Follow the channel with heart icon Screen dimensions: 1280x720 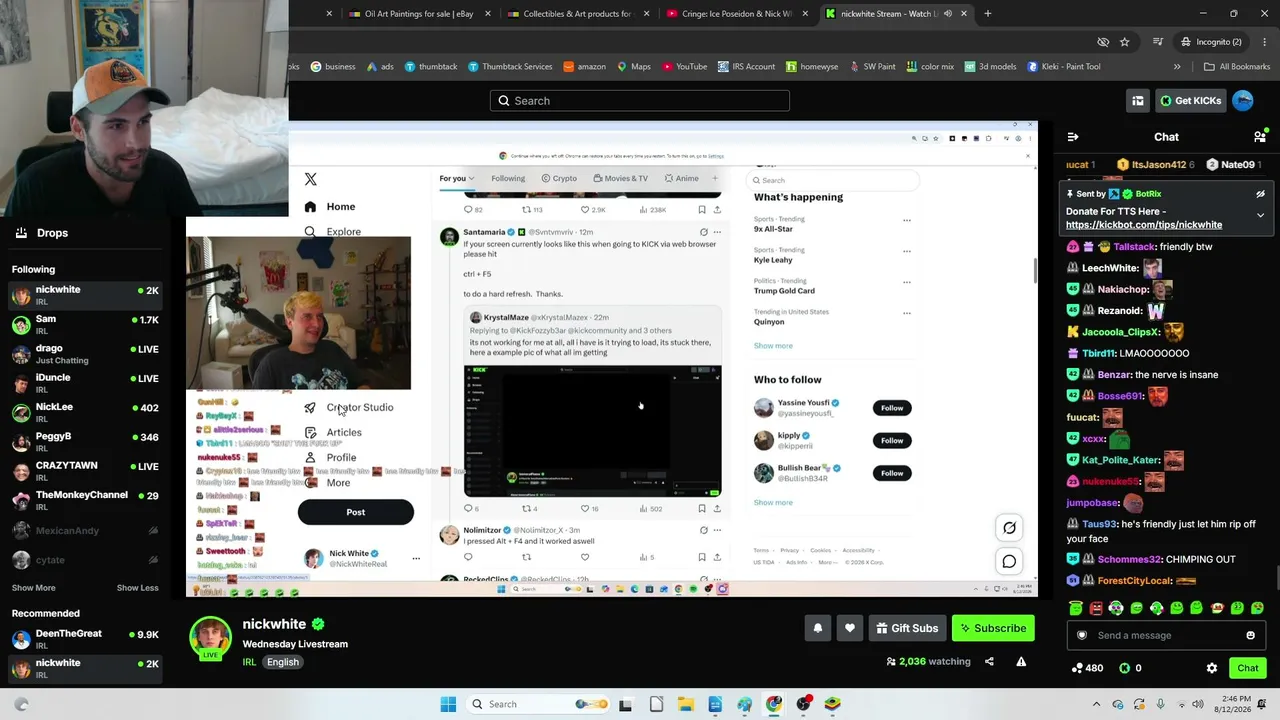[850, 628]
